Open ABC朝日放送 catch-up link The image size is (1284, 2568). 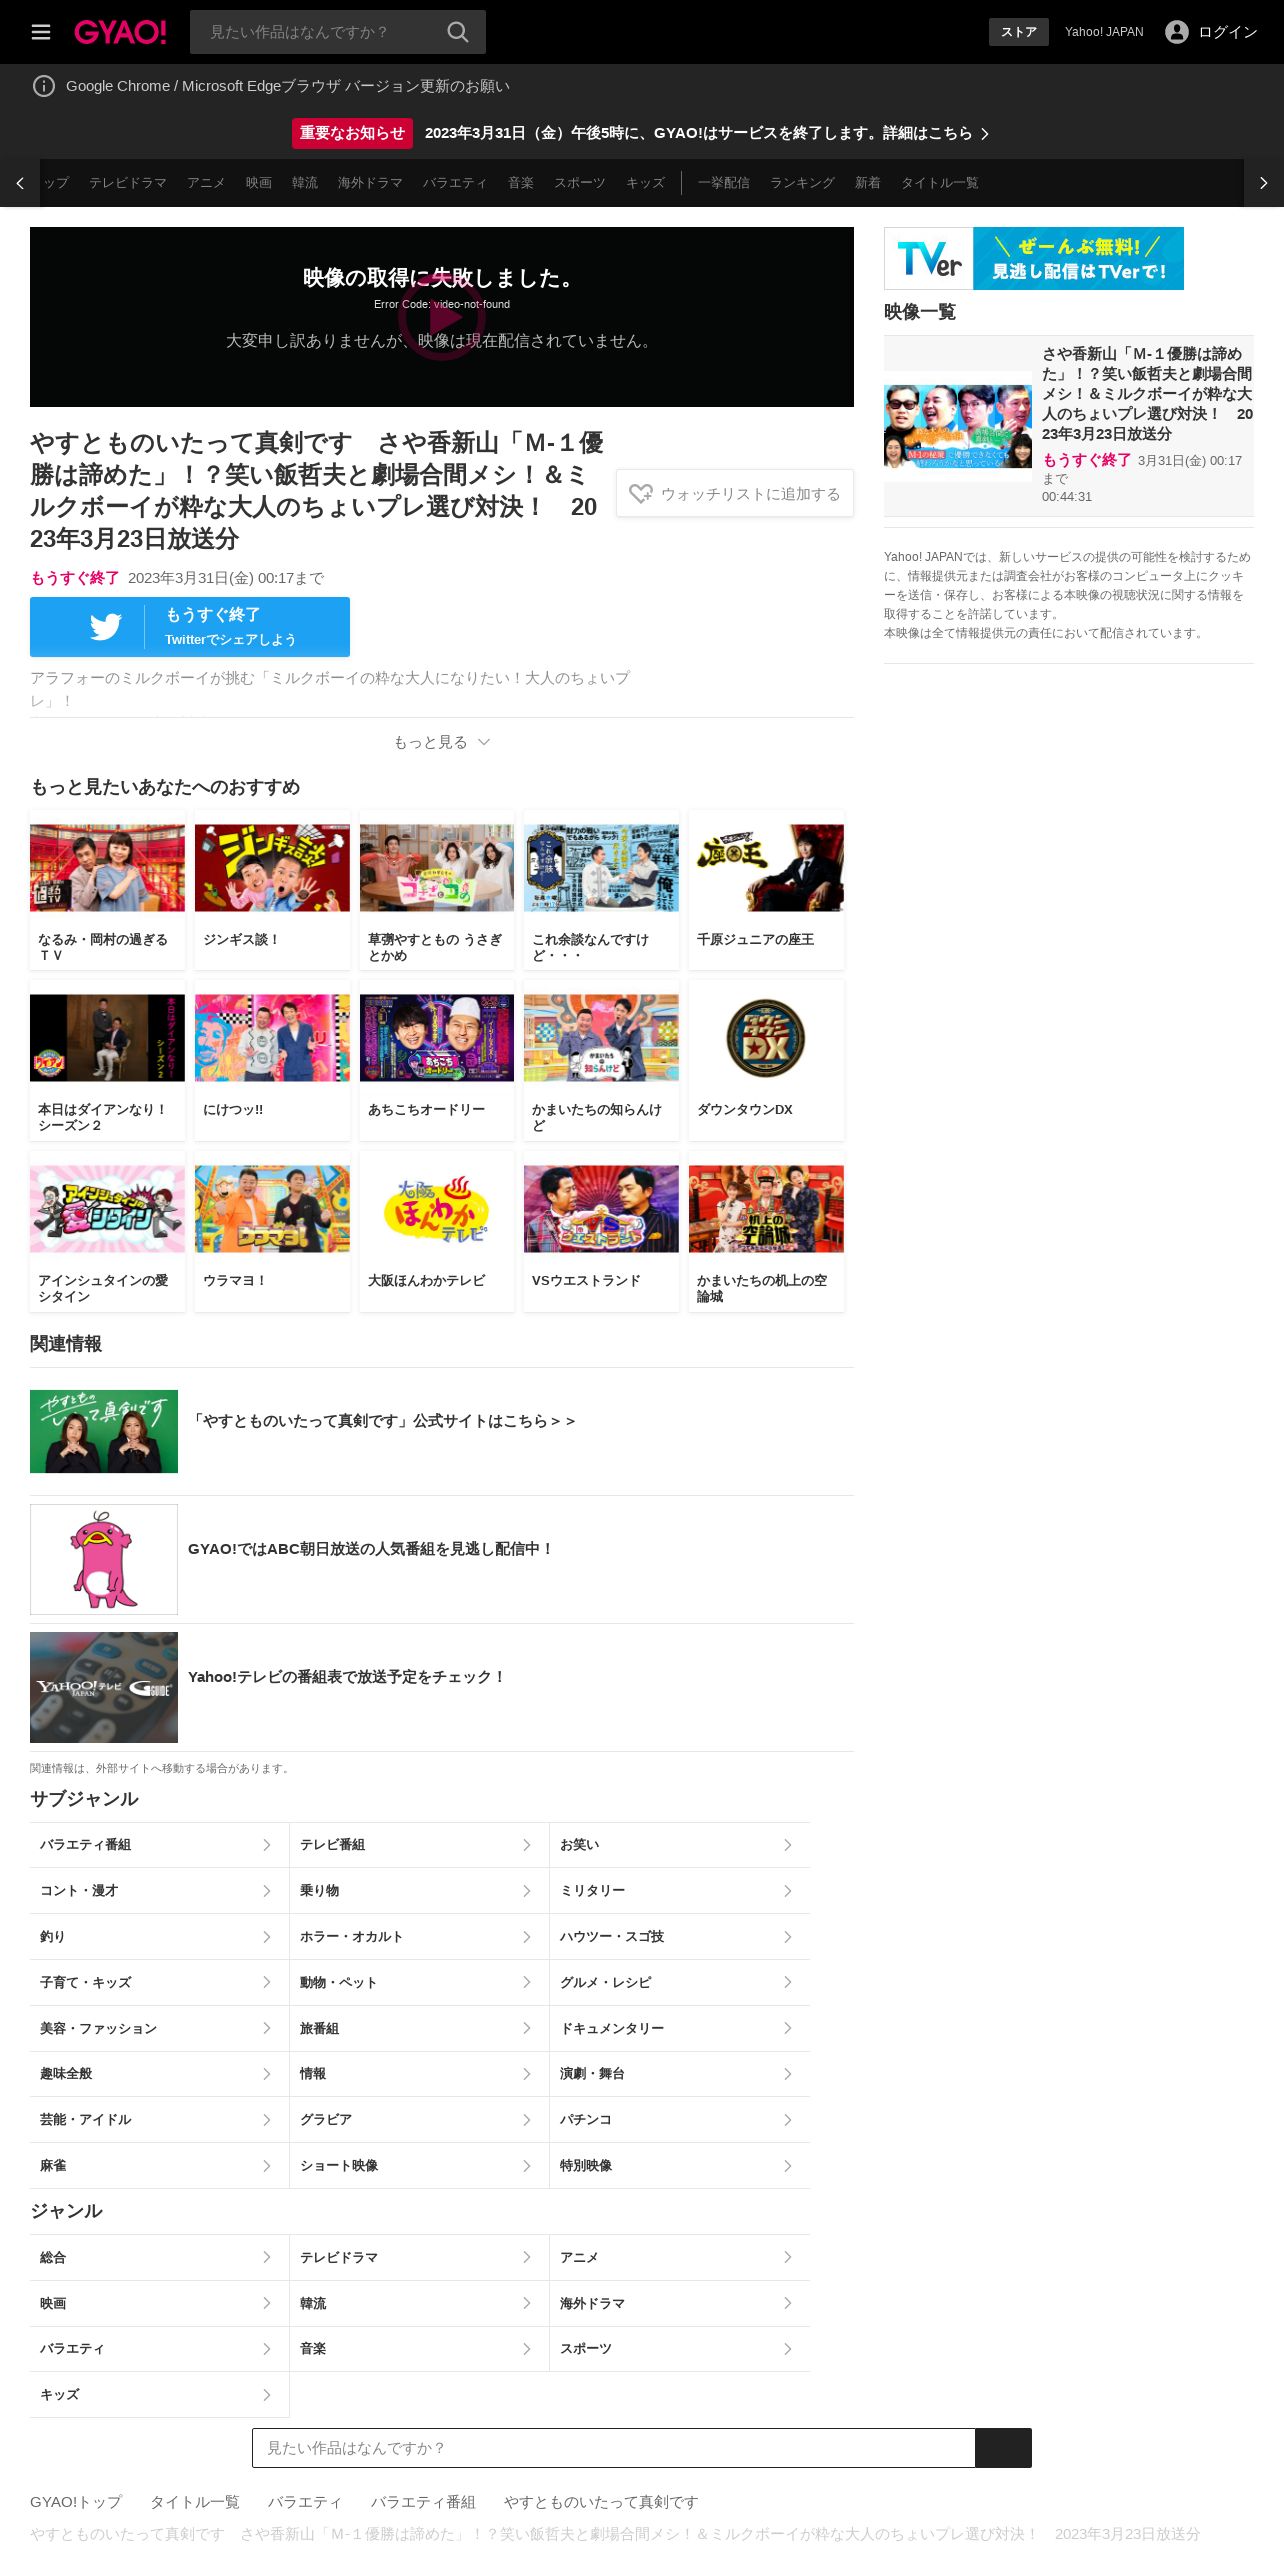pos(370,1549)
